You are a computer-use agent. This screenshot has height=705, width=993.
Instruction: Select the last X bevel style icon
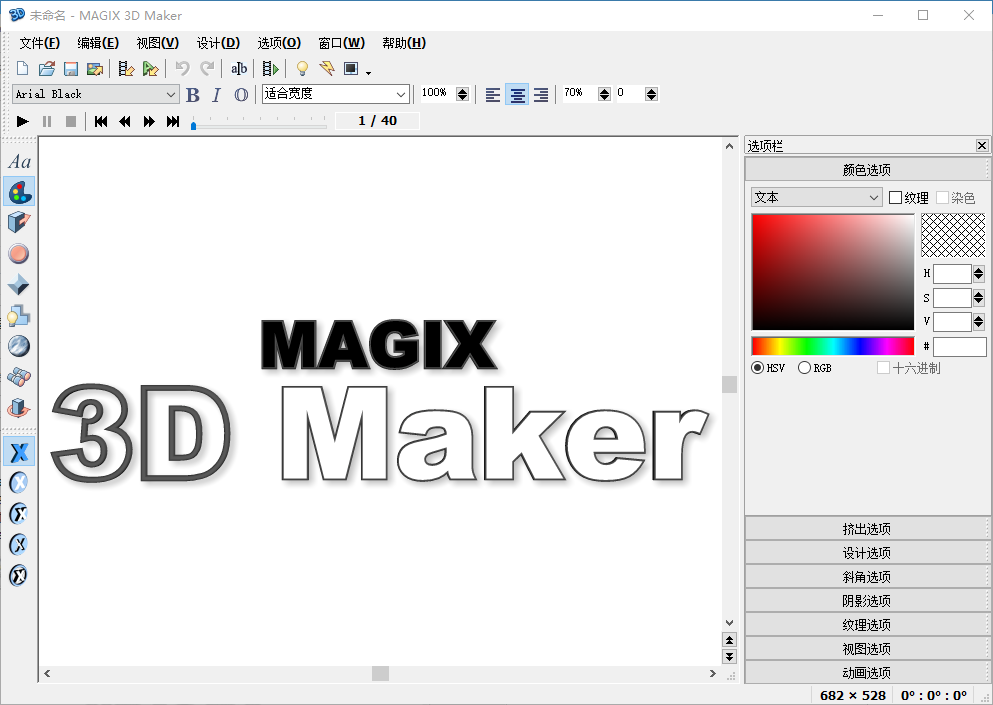coord(19,575)
